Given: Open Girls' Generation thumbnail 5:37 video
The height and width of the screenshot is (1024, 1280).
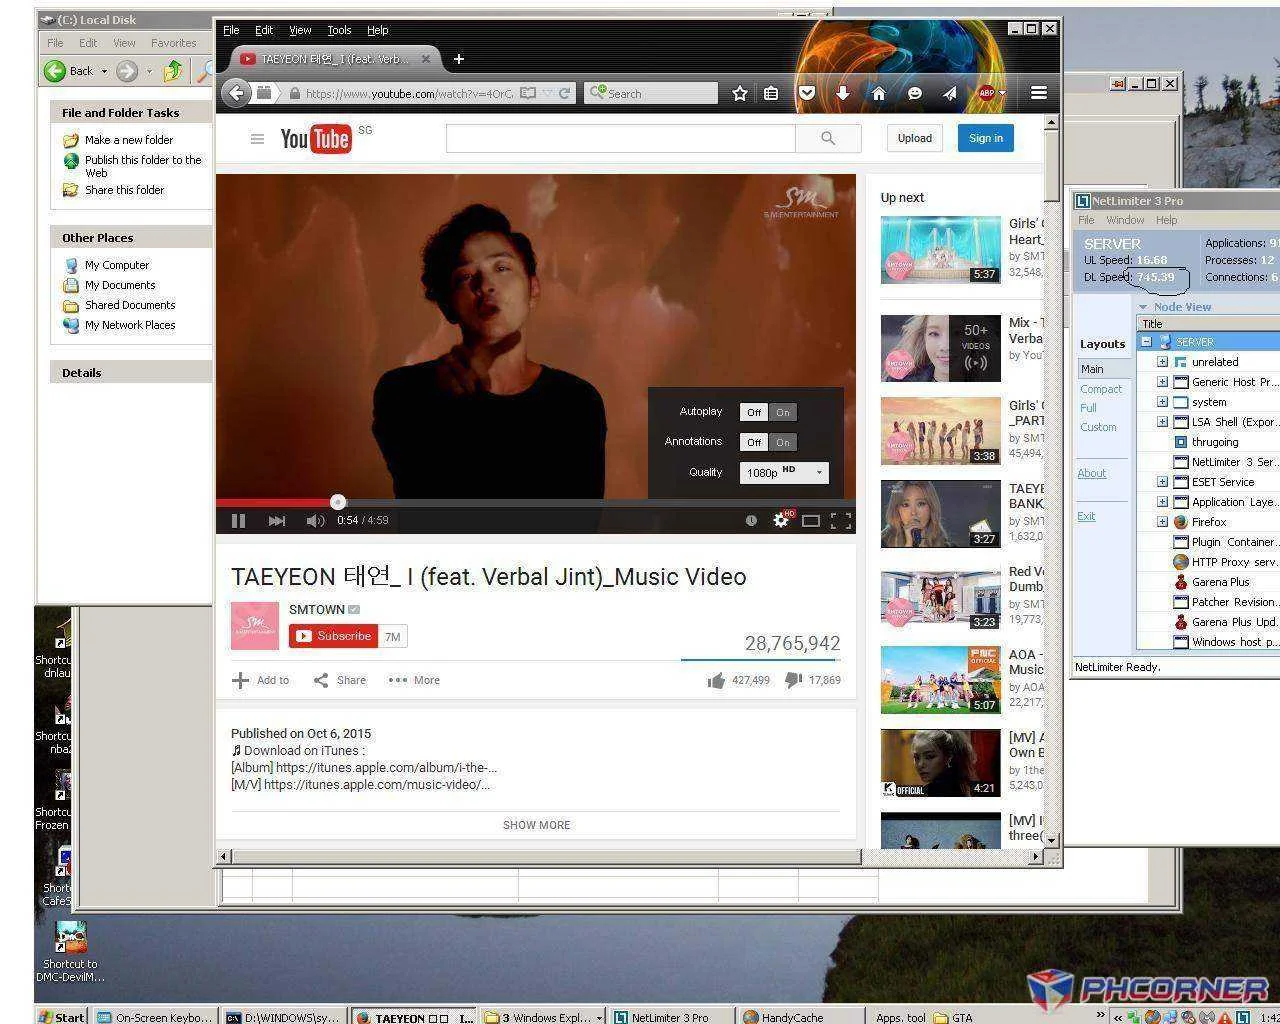Looking at the screenshot, I should 941,250.
